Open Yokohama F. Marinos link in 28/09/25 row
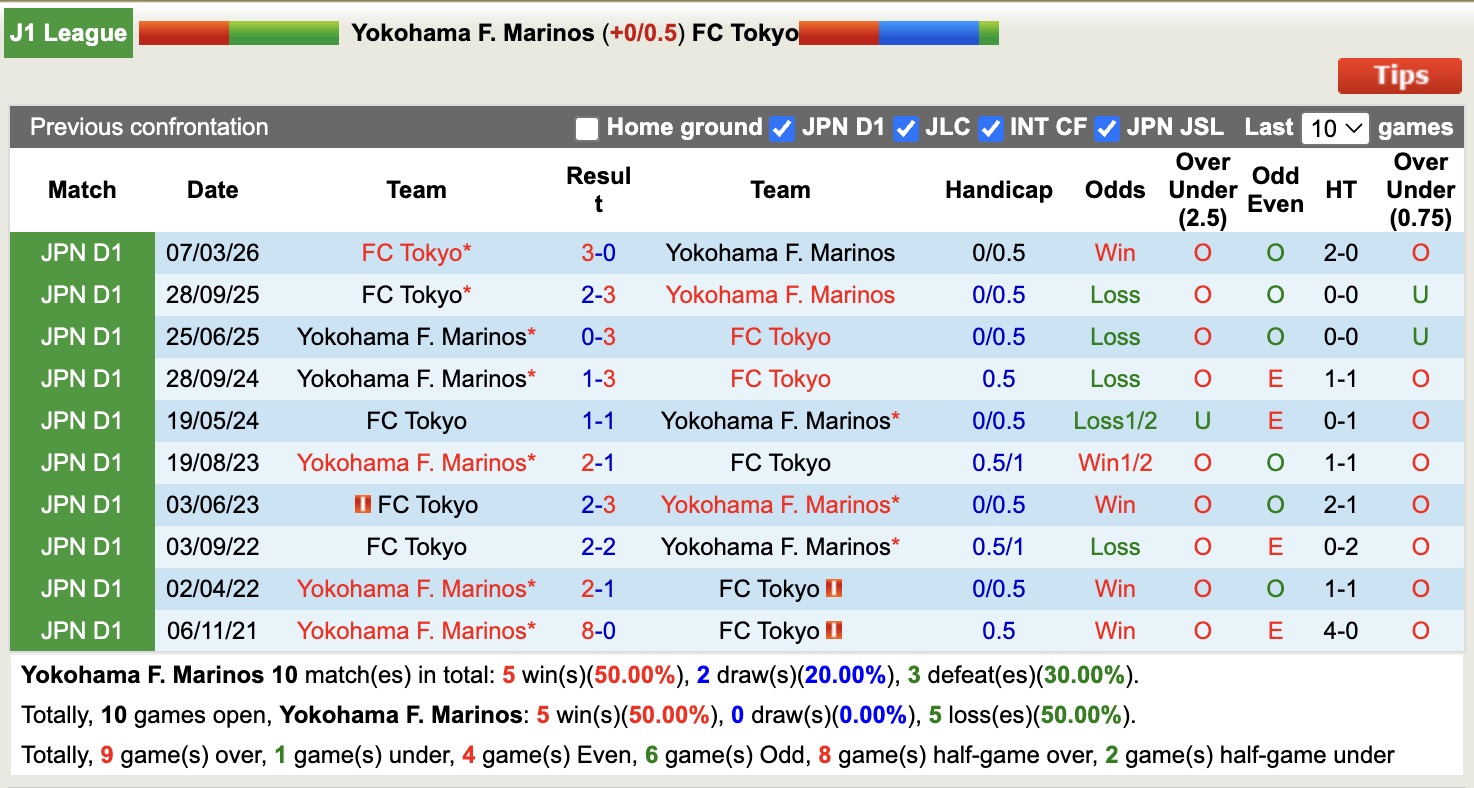Screen dimensions: 1474x788 [x=781, y=295]
